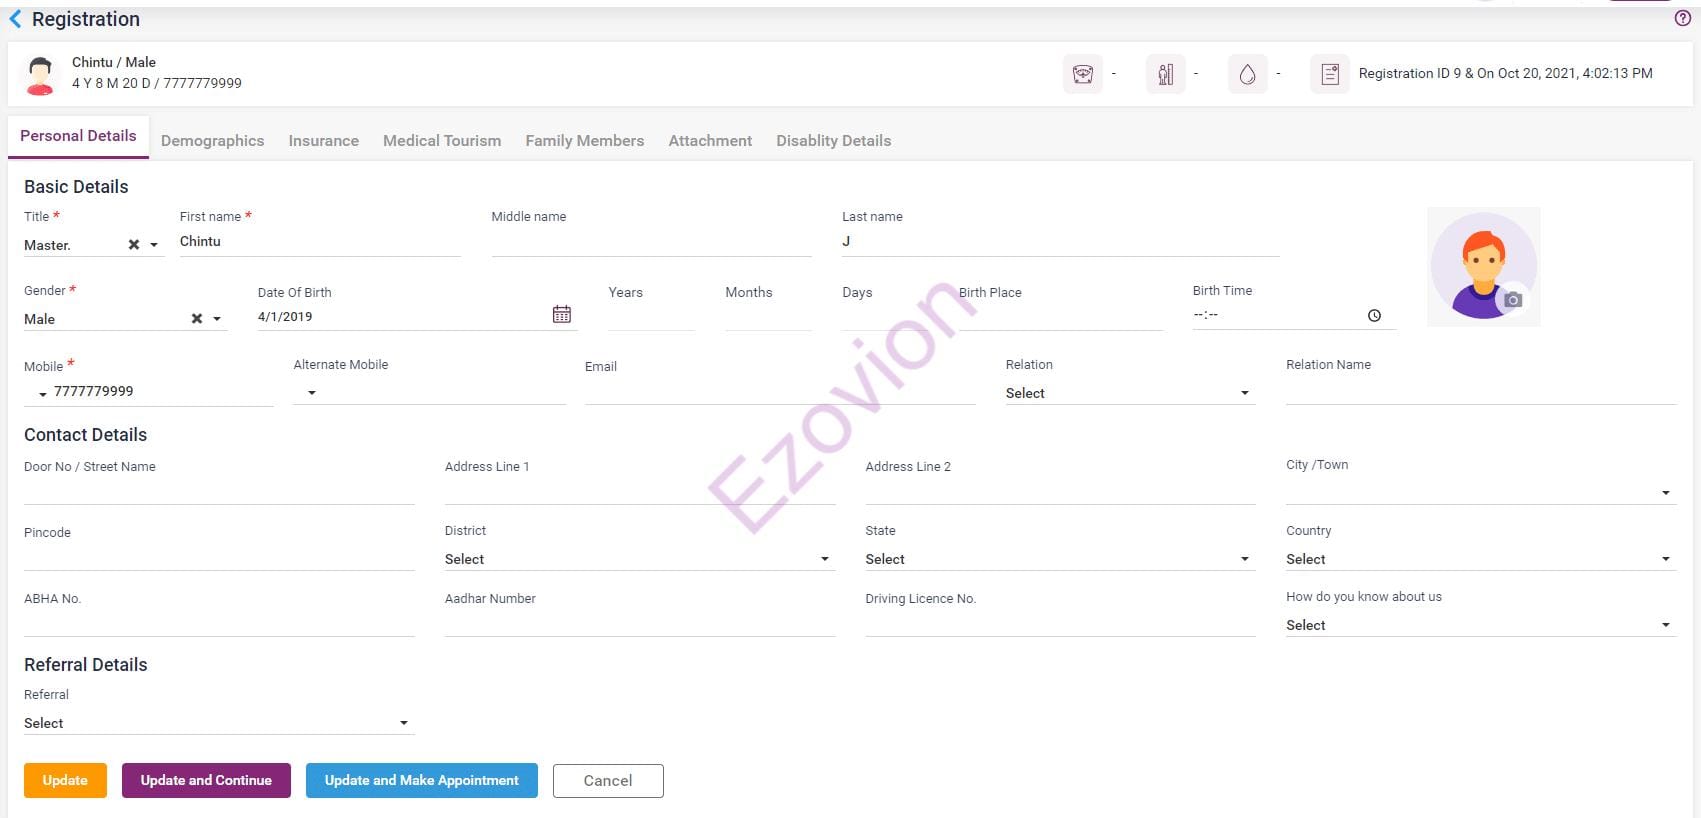Open the Date Of Birth calendar picker
This screenshot has width=1701, height=818.
pyautogui.click(x=562, y=315)
